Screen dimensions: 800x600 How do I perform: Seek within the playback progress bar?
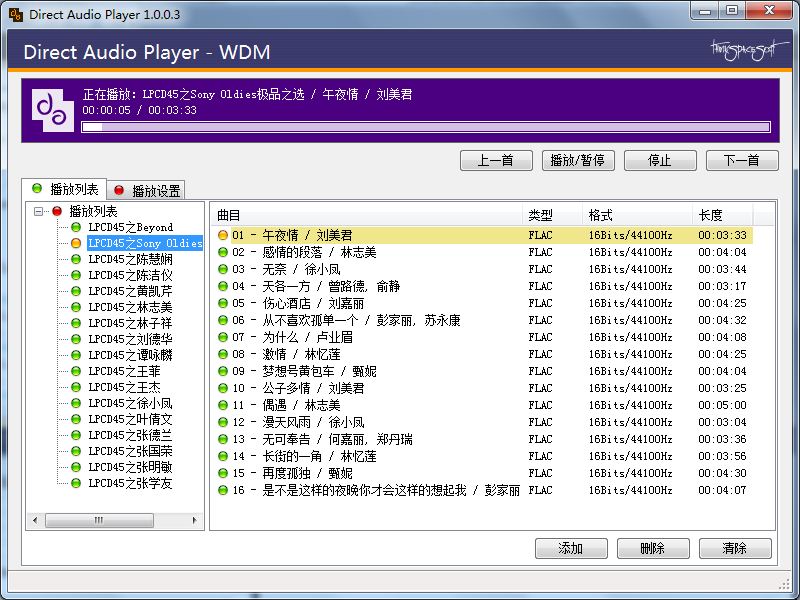pos(426,127)
